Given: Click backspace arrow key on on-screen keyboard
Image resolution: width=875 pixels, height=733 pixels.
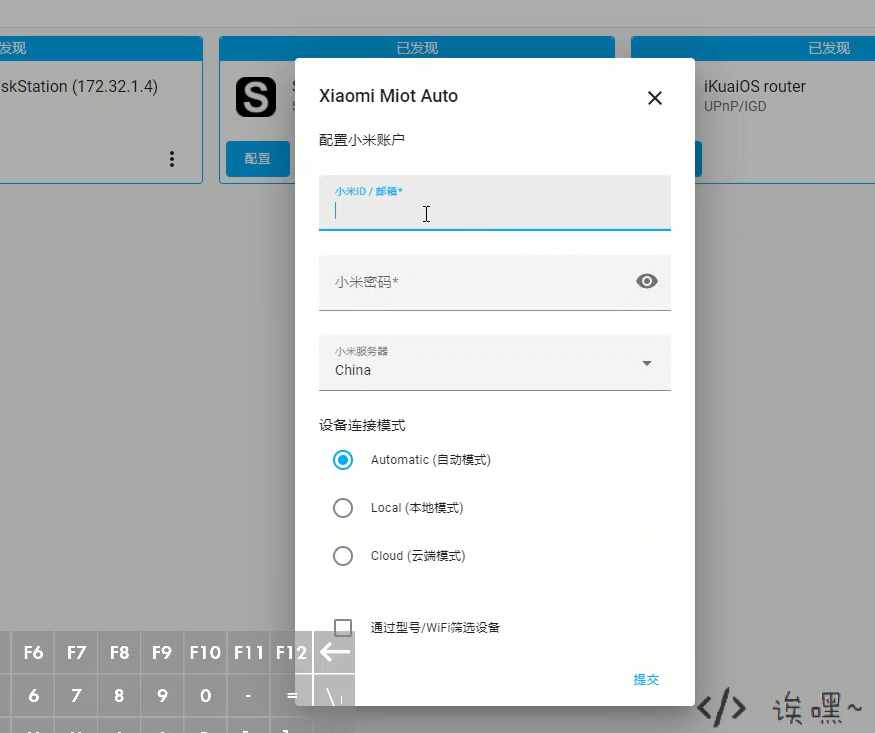Looking at the screenshot, I should coord(334,652).
